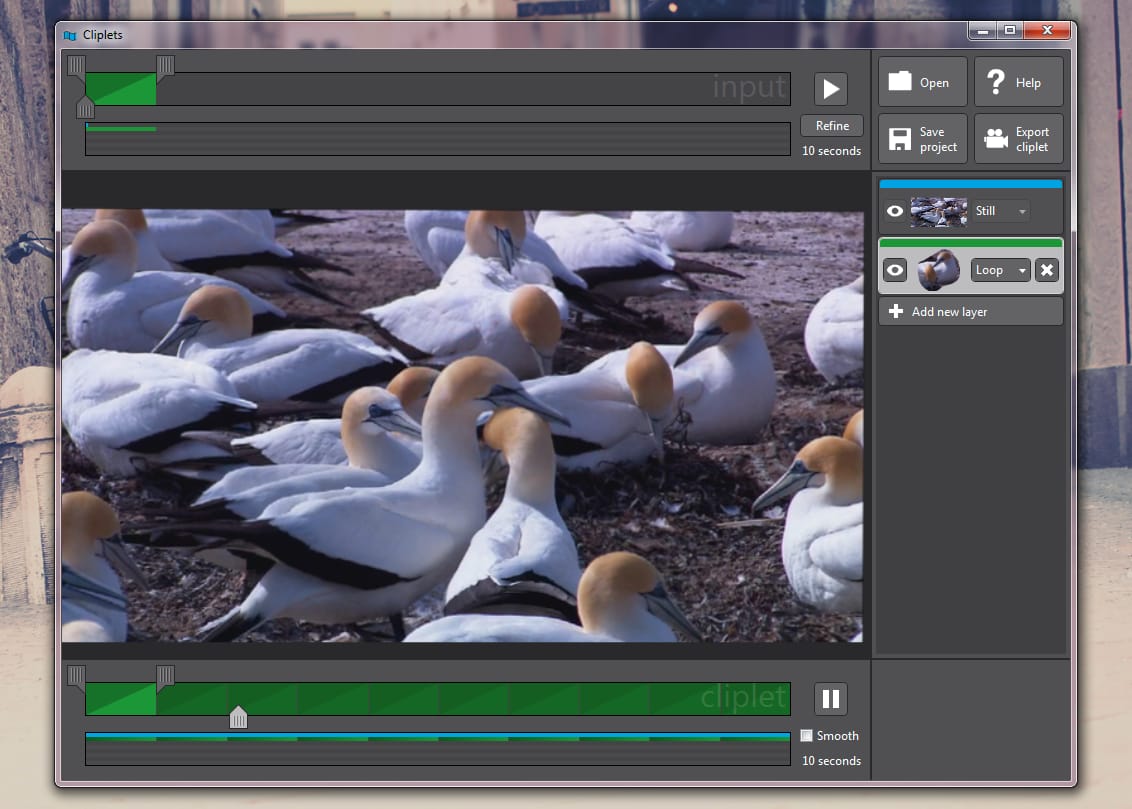The width and height of the screenshot is (1132, 809).
Task: Click the Refine button
Action: 832,126
